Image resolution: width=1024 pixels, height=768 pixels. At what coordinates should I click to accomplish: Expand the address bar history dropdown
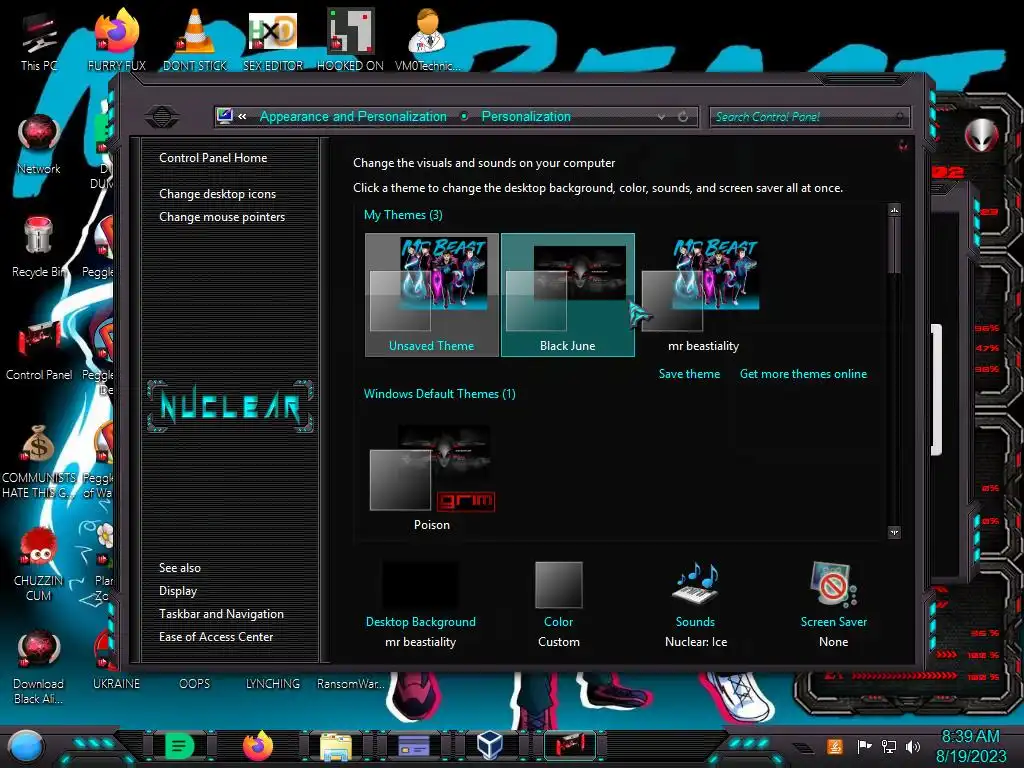click(662, 117)
